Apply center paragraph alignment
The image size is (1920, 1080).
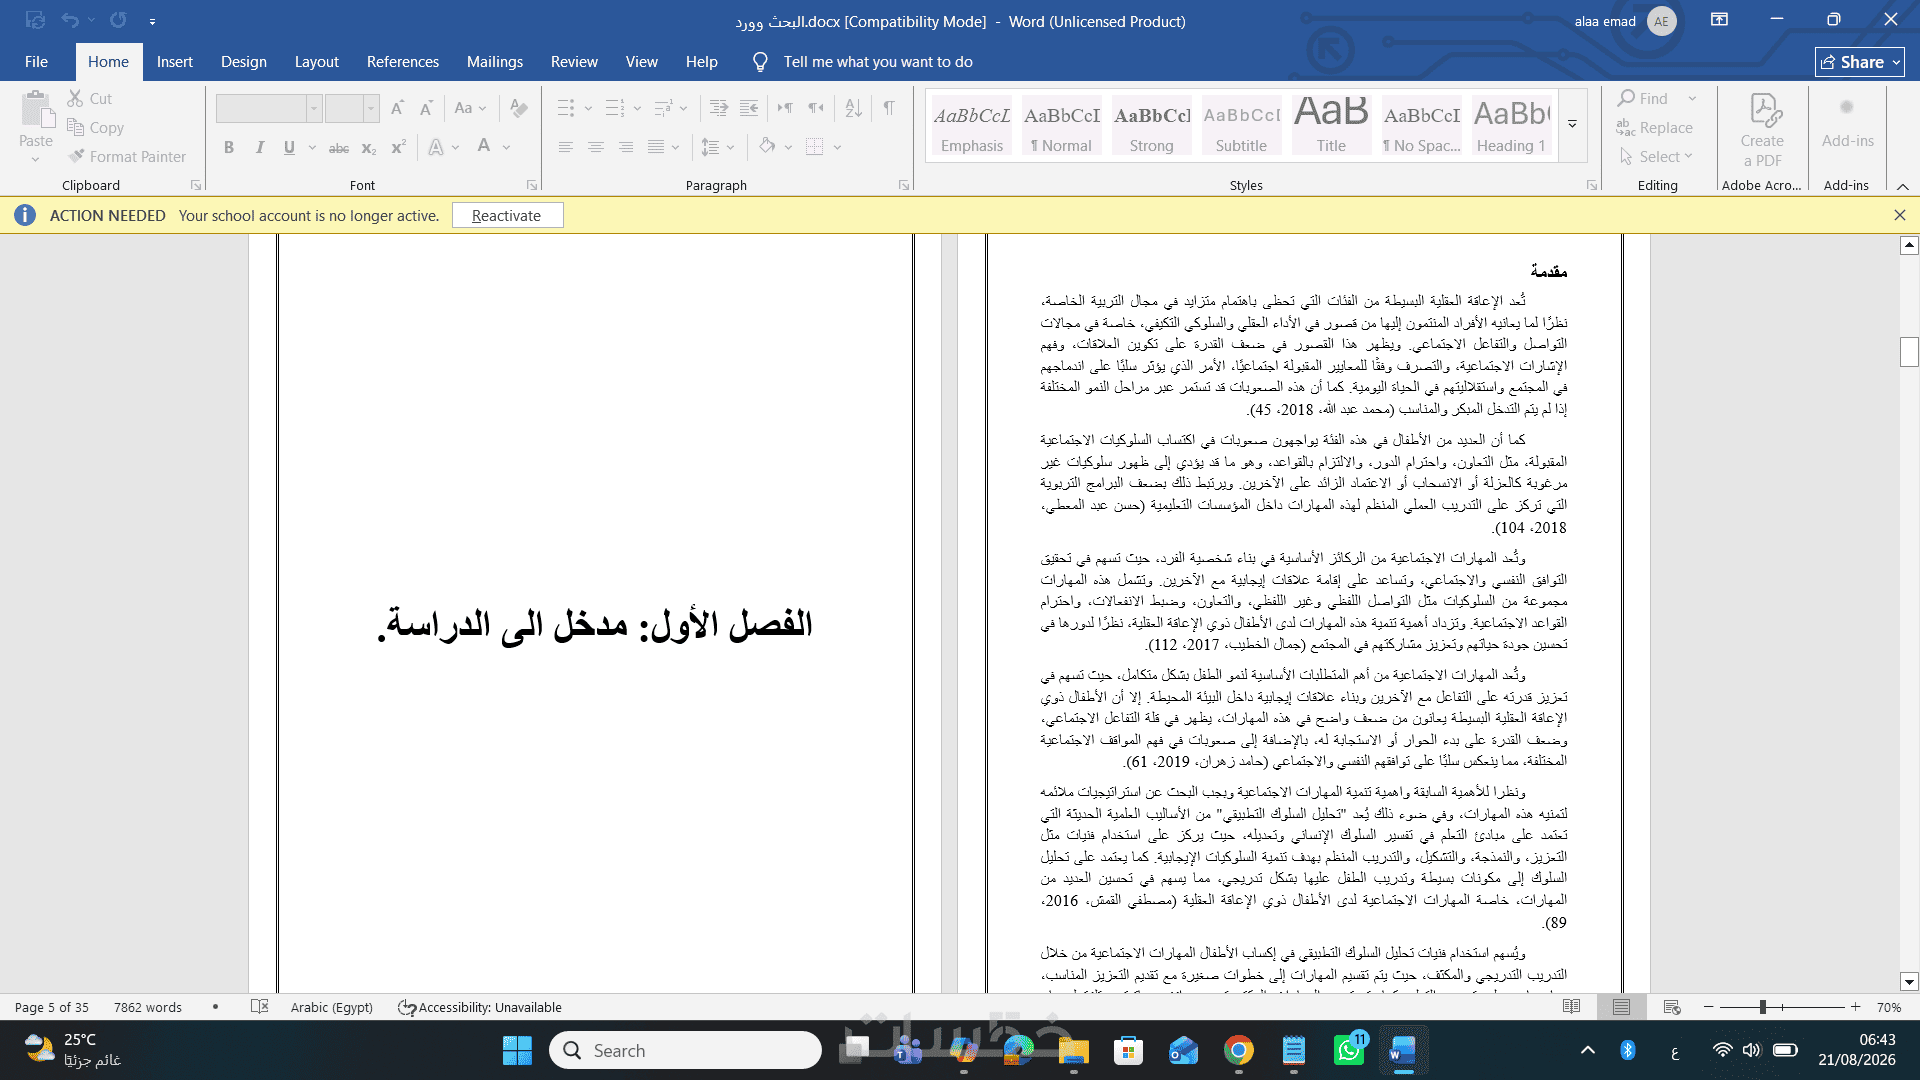pyautogui.click(x=596, y=147)
